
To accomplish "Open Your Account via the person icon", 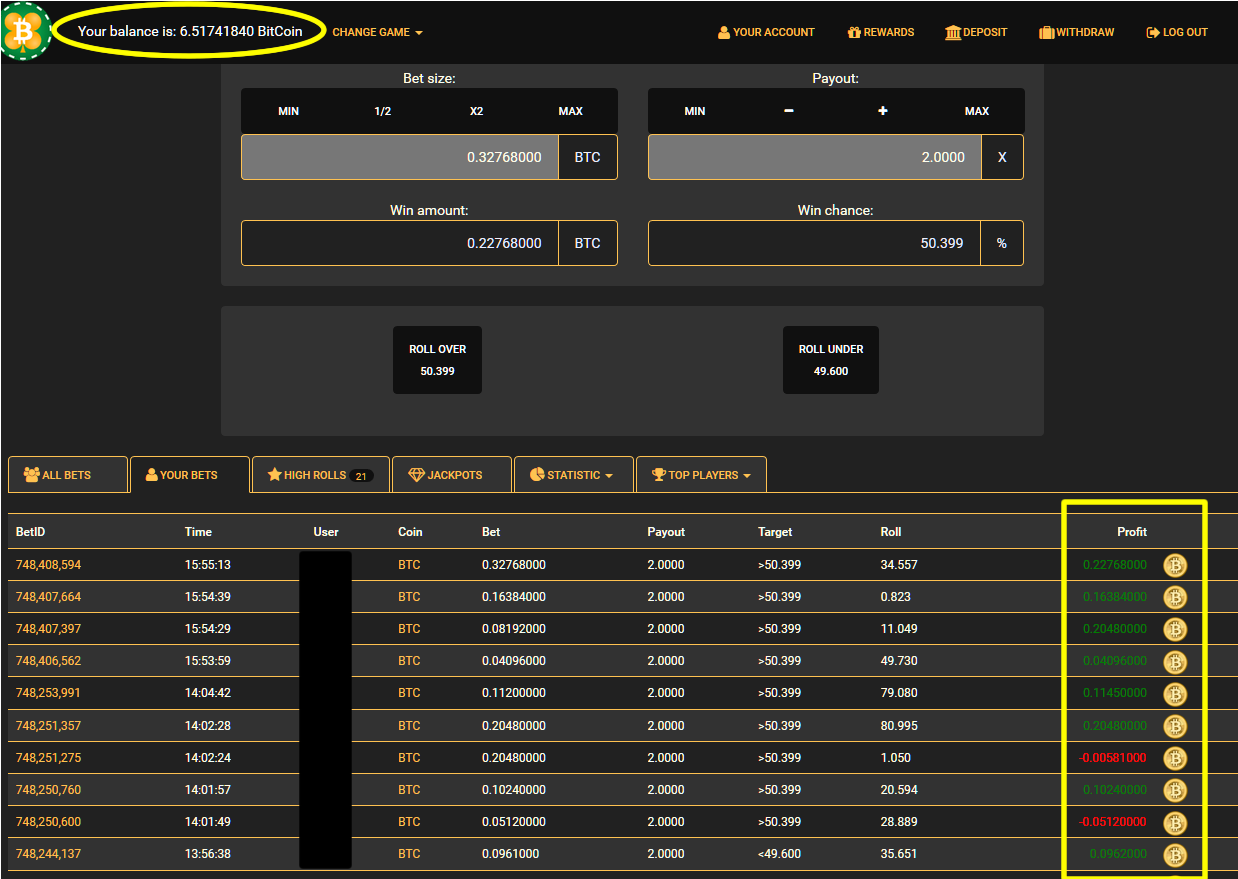I will click(x=723, y=31).
